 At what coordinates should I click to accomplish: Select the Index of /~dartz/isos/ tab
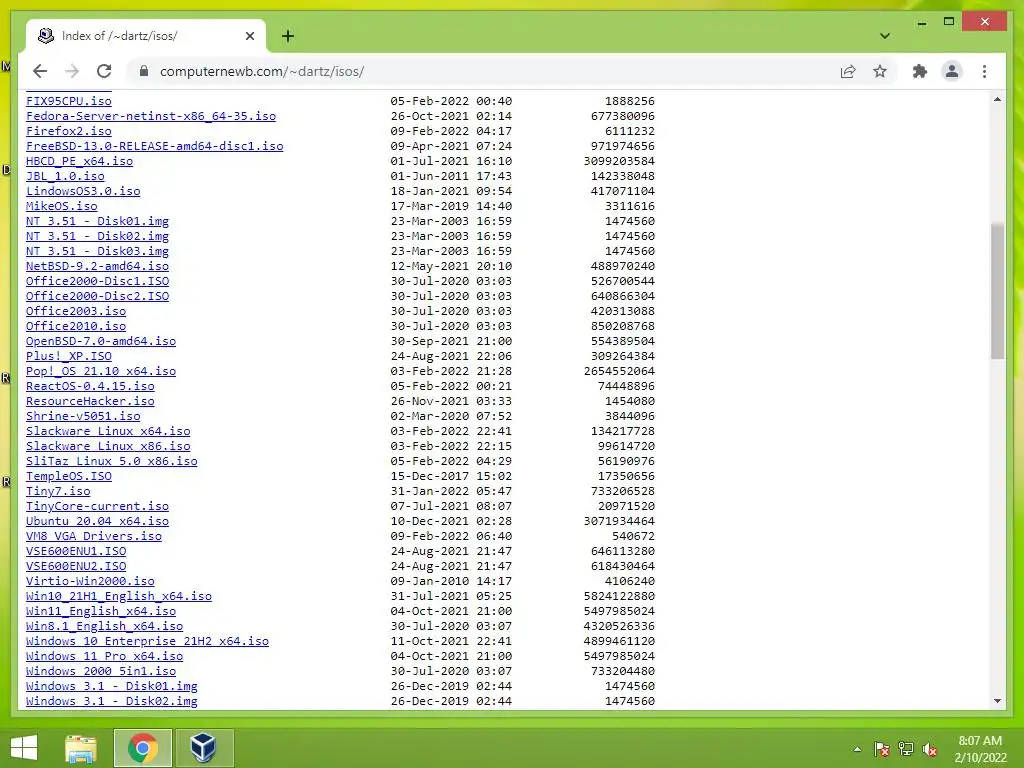coord(146,36)
